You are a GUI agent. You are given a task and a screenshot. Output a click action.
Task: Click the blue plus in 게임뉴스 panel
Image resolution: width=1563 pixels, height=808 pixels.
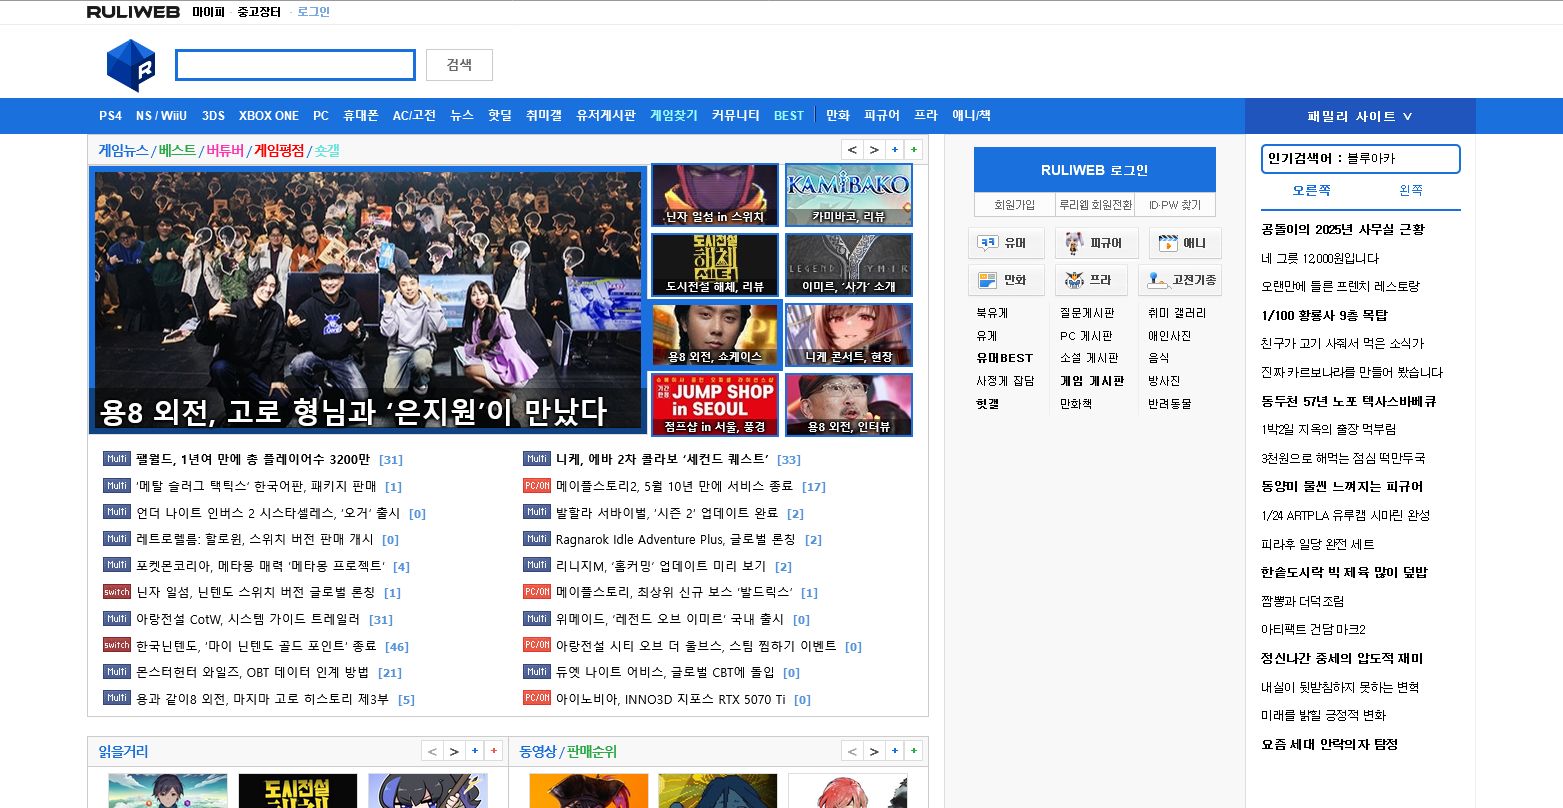tap(895, 150)
